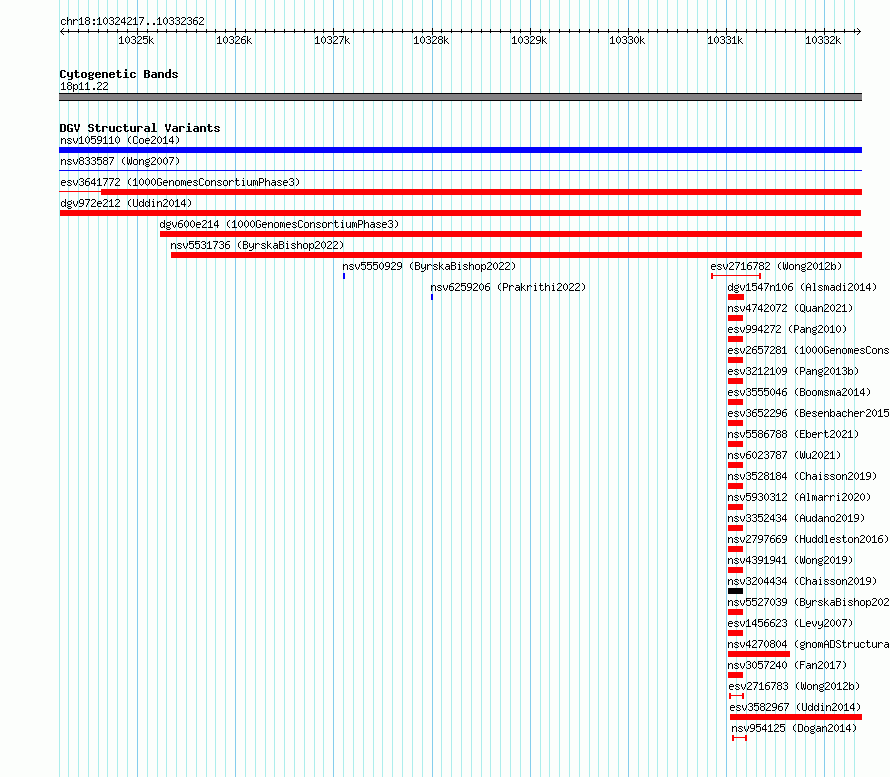This screenshot has width=890, height=777.
Task: Select the nsv833587 (Wong2007) variant label
Action: [120, 161]
